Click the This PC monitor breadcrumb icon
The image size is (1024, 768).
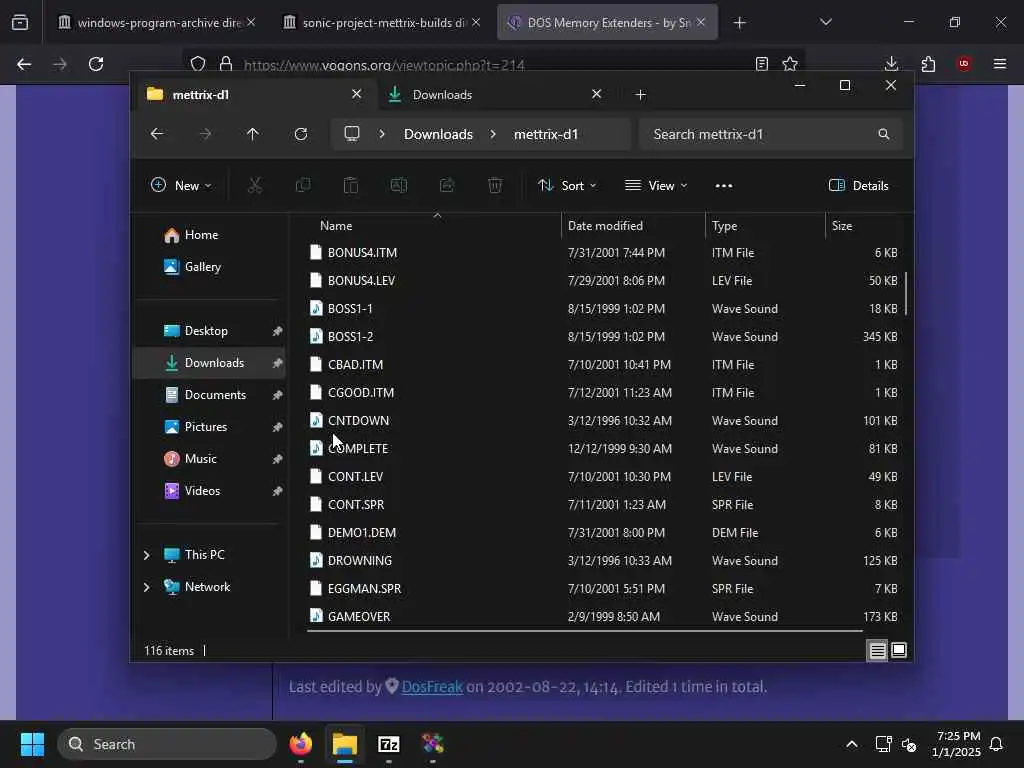coord(352,134)
